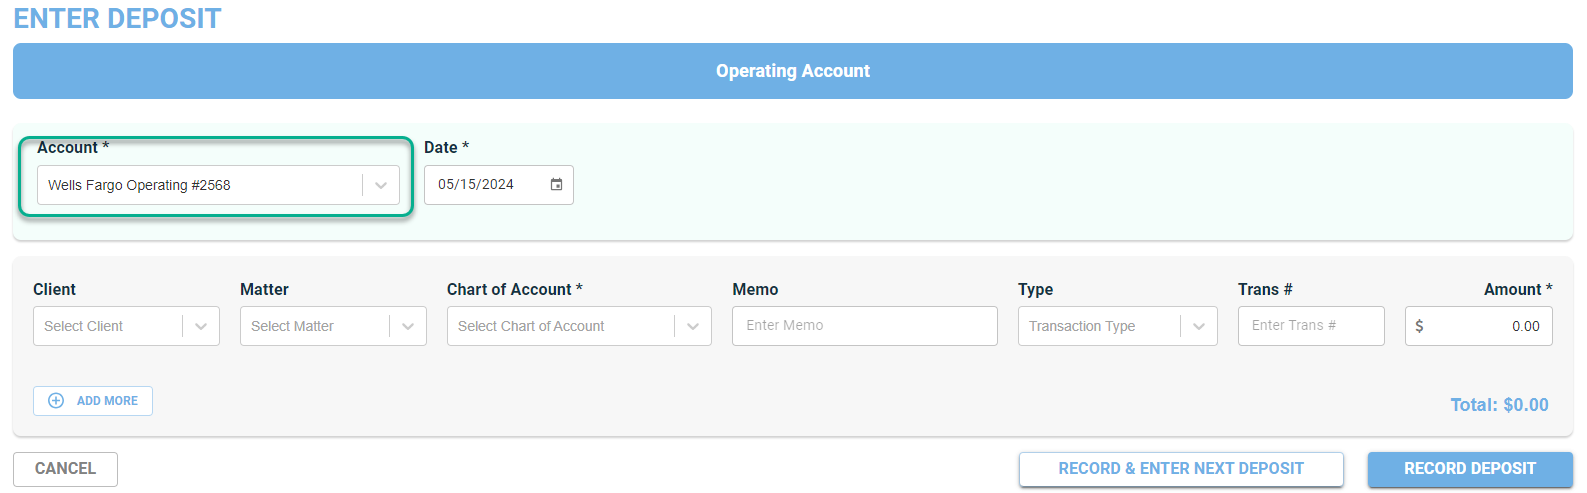
Task: Focus the Enter Memo text field
Action: [x=865, y=326]
